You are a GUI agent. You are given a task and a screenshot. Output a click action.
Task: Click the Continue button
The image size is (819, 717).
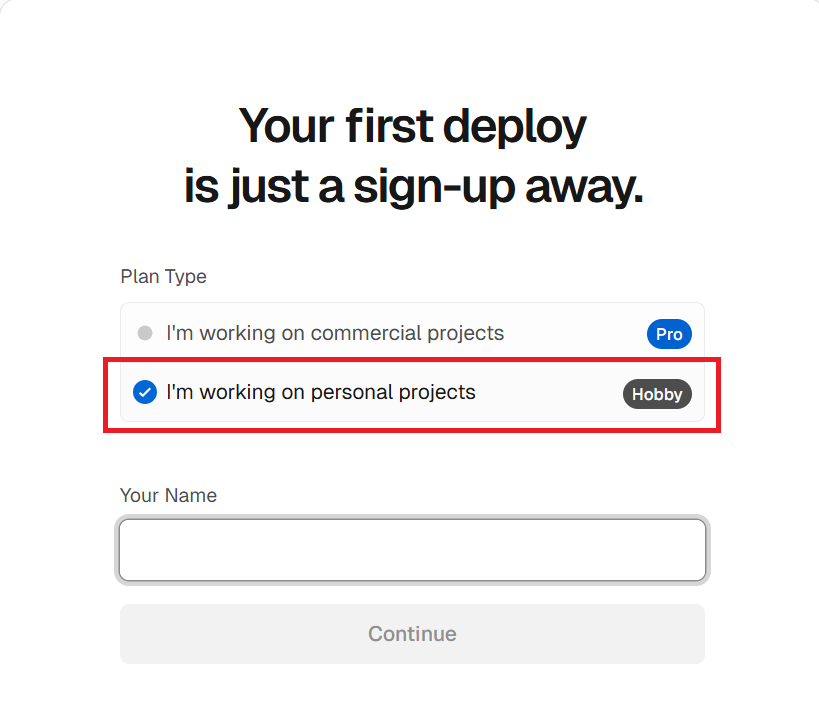[x=411, y=633]
